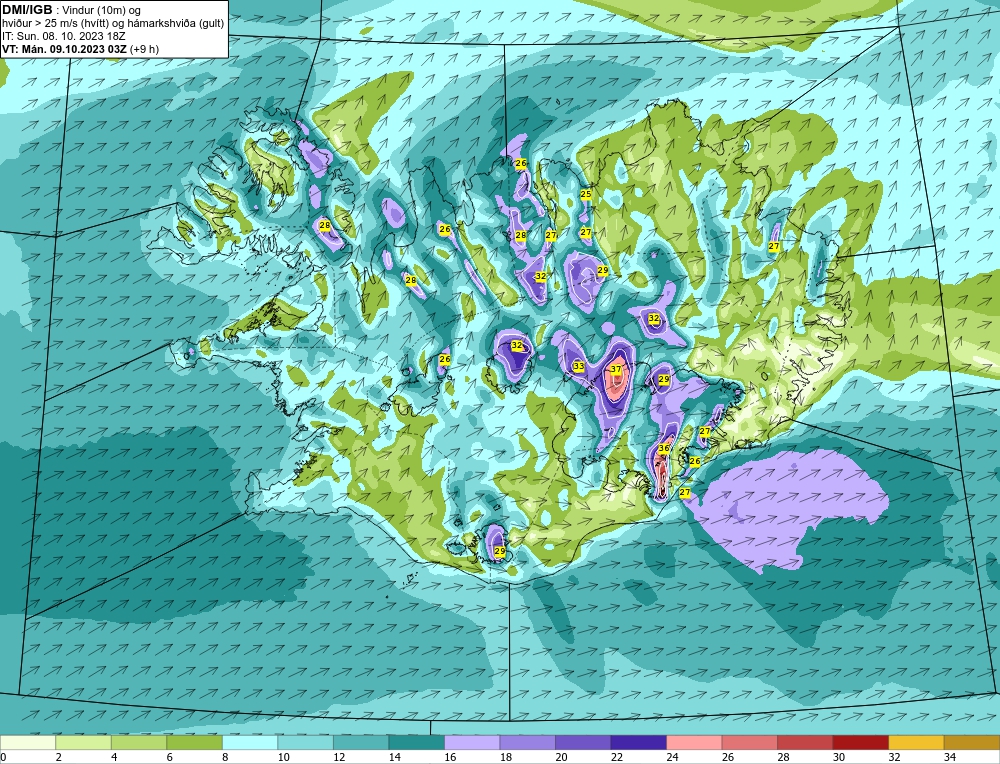
Task: Select the dark teal 14–16 m/s legend swatch
Action: (416, 743)
